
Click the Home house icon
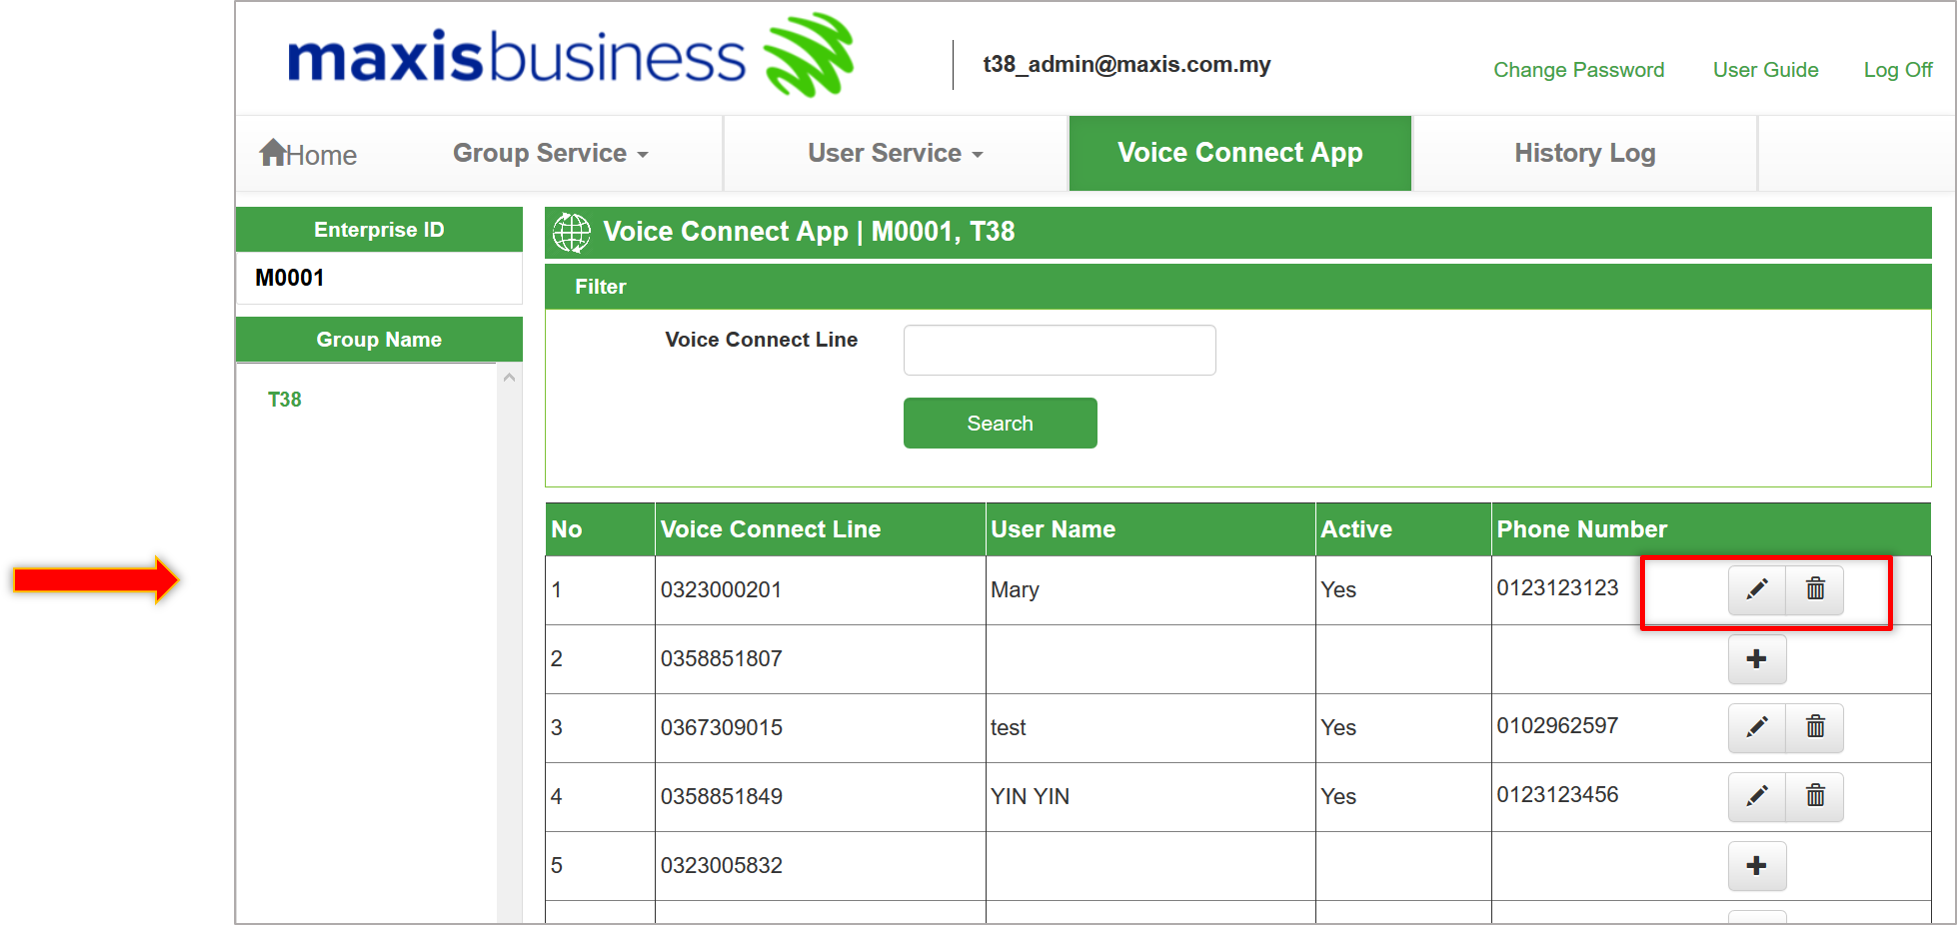coord(273,152)
